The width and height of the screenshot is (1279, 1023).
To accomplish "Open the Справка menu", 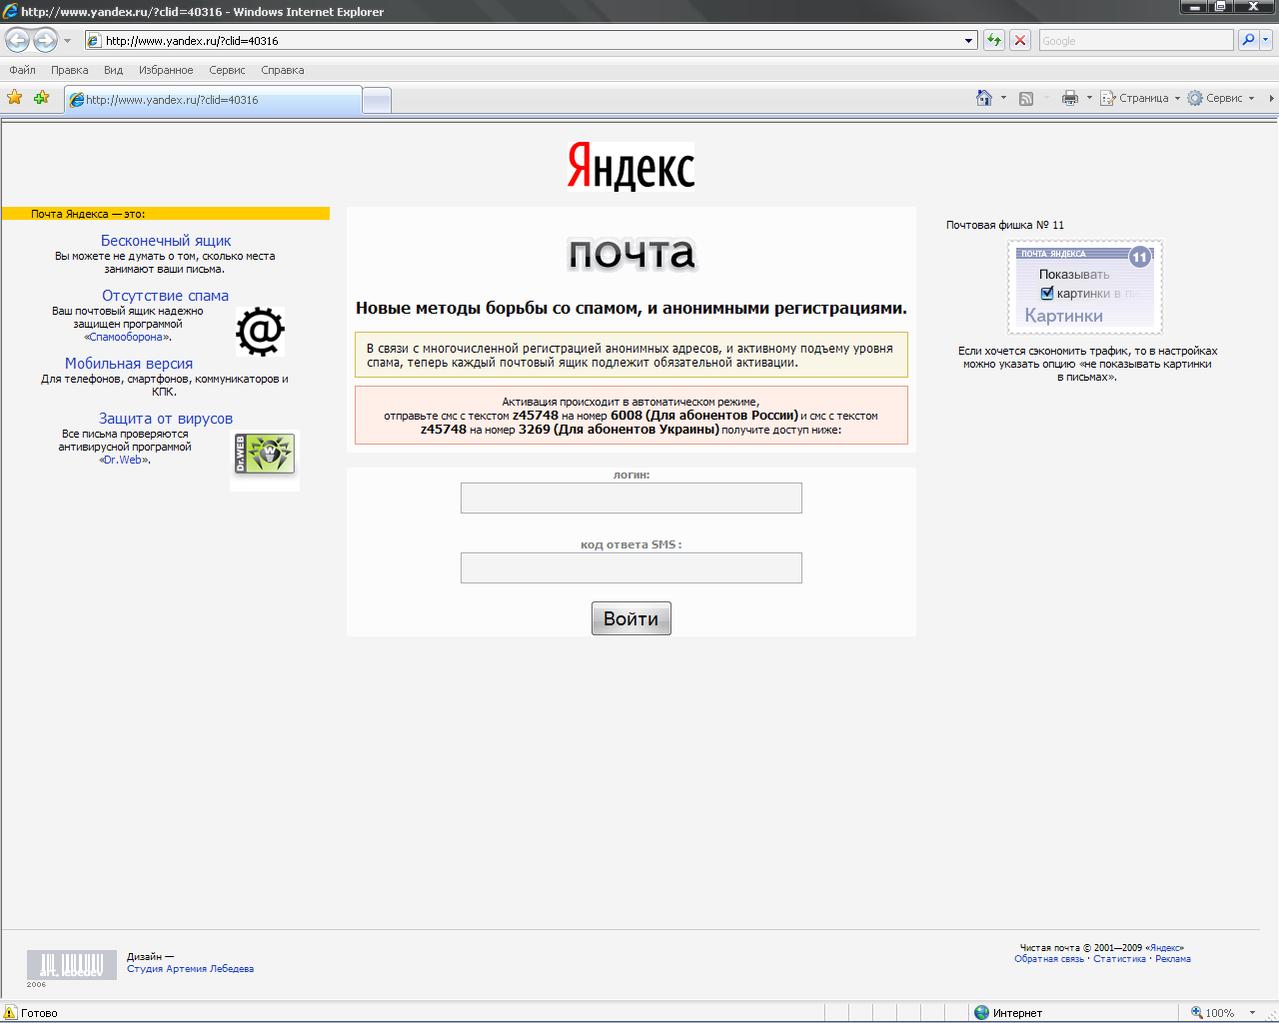I will pos(282,70).
